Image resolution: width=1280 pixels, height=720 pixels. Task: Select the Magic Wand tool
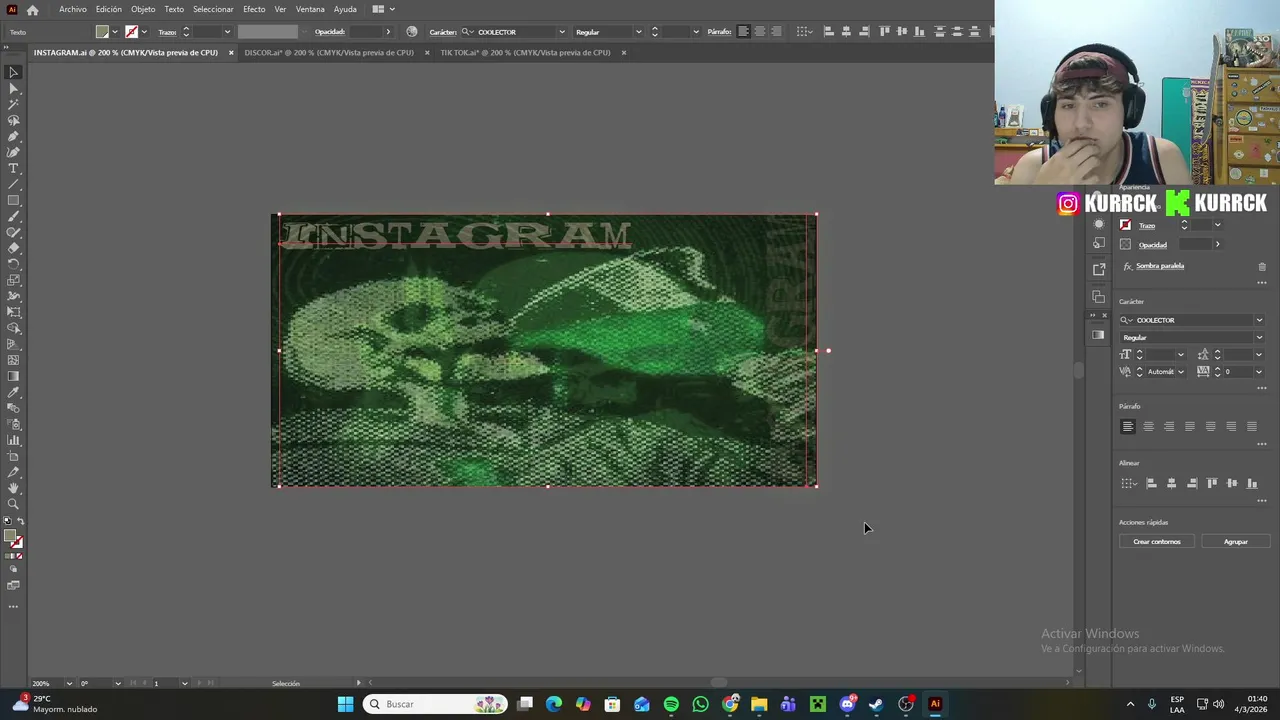pyautogui.click(x=14, y=104)
